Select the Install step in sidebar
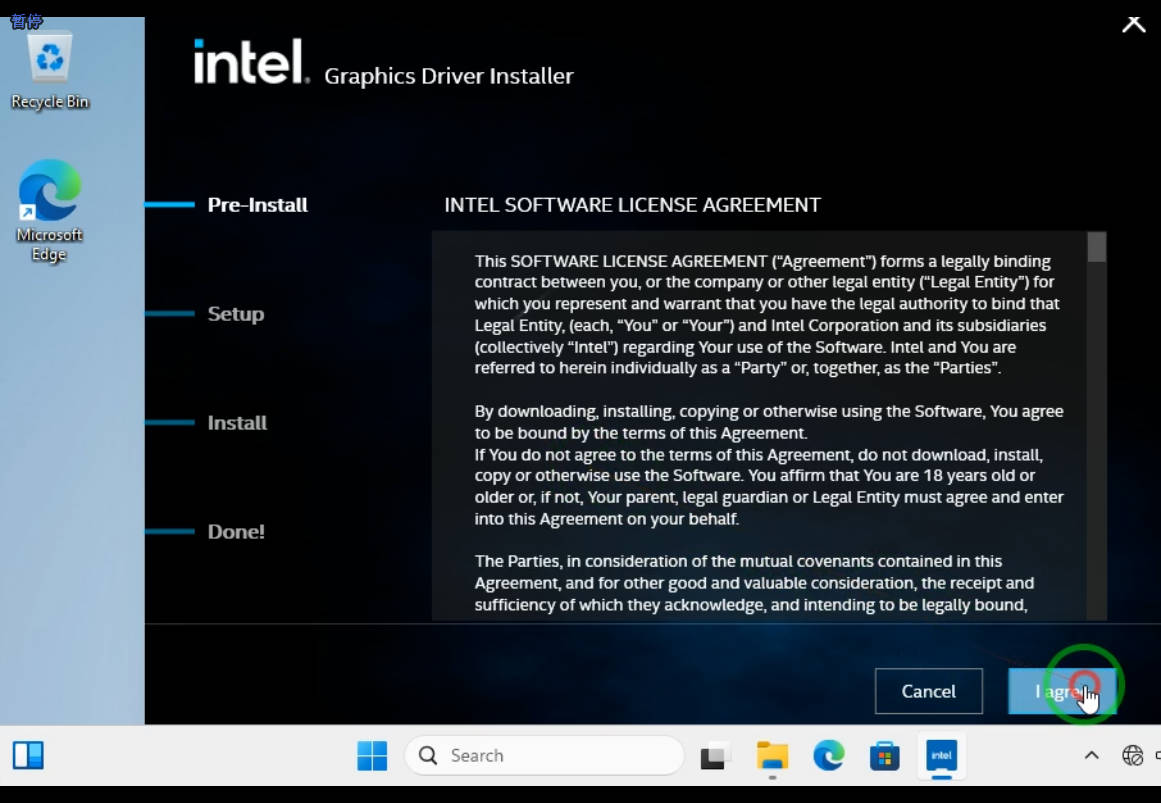Image resolution: width=1161 pixels, height=803 pixels. click(237, 423)
